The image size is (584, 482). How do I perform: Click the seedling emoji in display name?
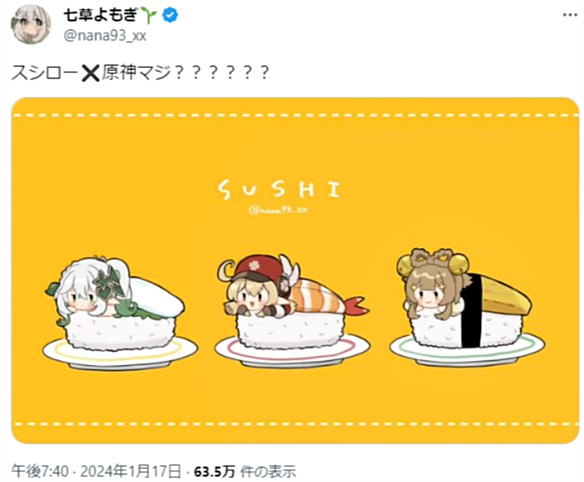(x=149, y=16)
